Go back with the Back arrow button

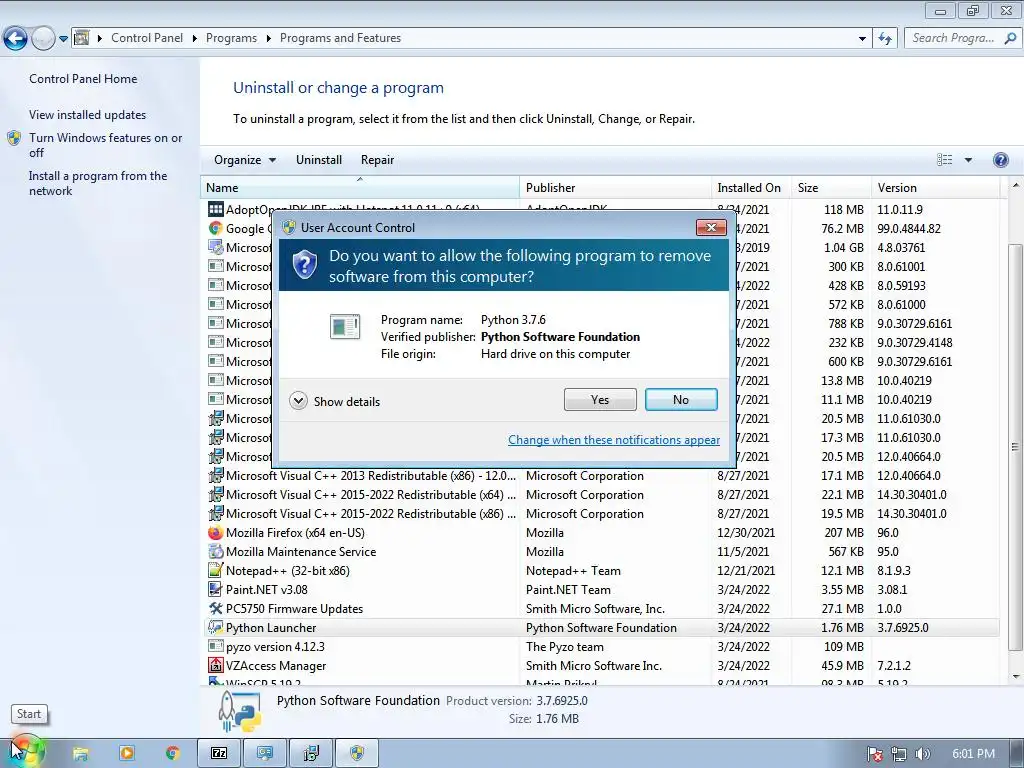(16, 39)
